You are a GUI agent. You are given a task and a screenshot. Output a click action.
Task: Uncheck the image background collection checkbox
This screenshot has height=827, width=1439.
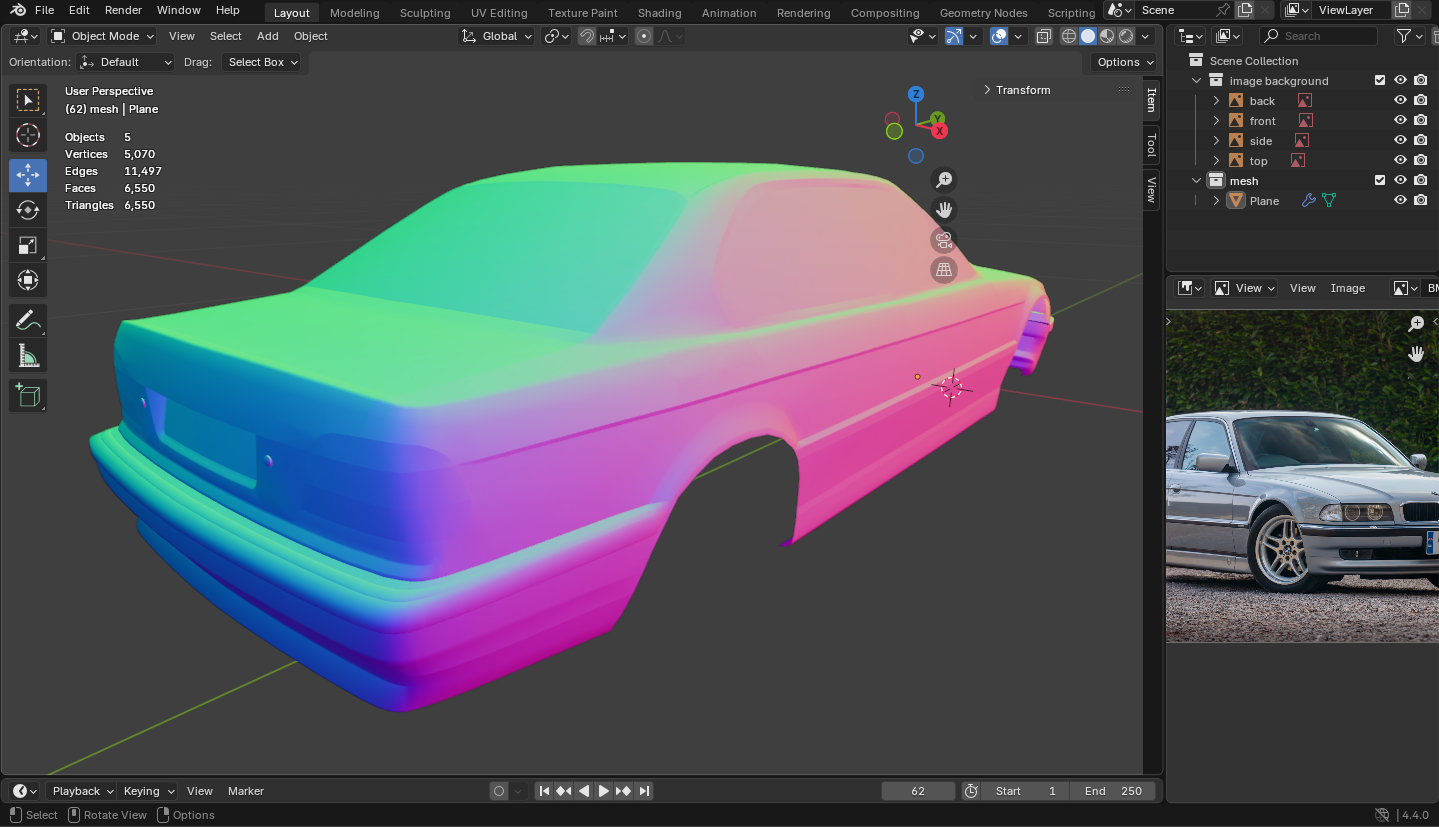click(x=1380, y=81)
